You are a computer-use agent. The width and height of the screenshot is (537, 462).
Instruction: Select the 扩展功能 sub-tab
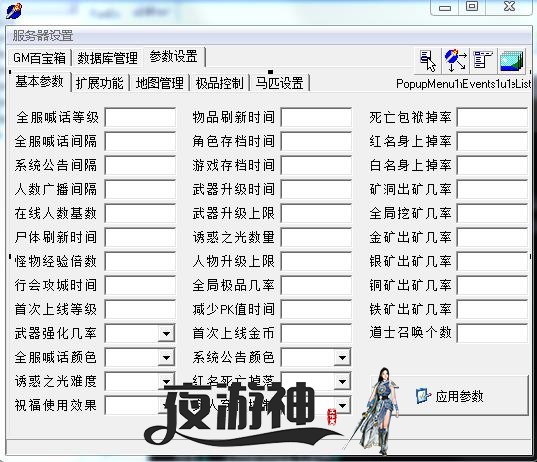[100, 83]
